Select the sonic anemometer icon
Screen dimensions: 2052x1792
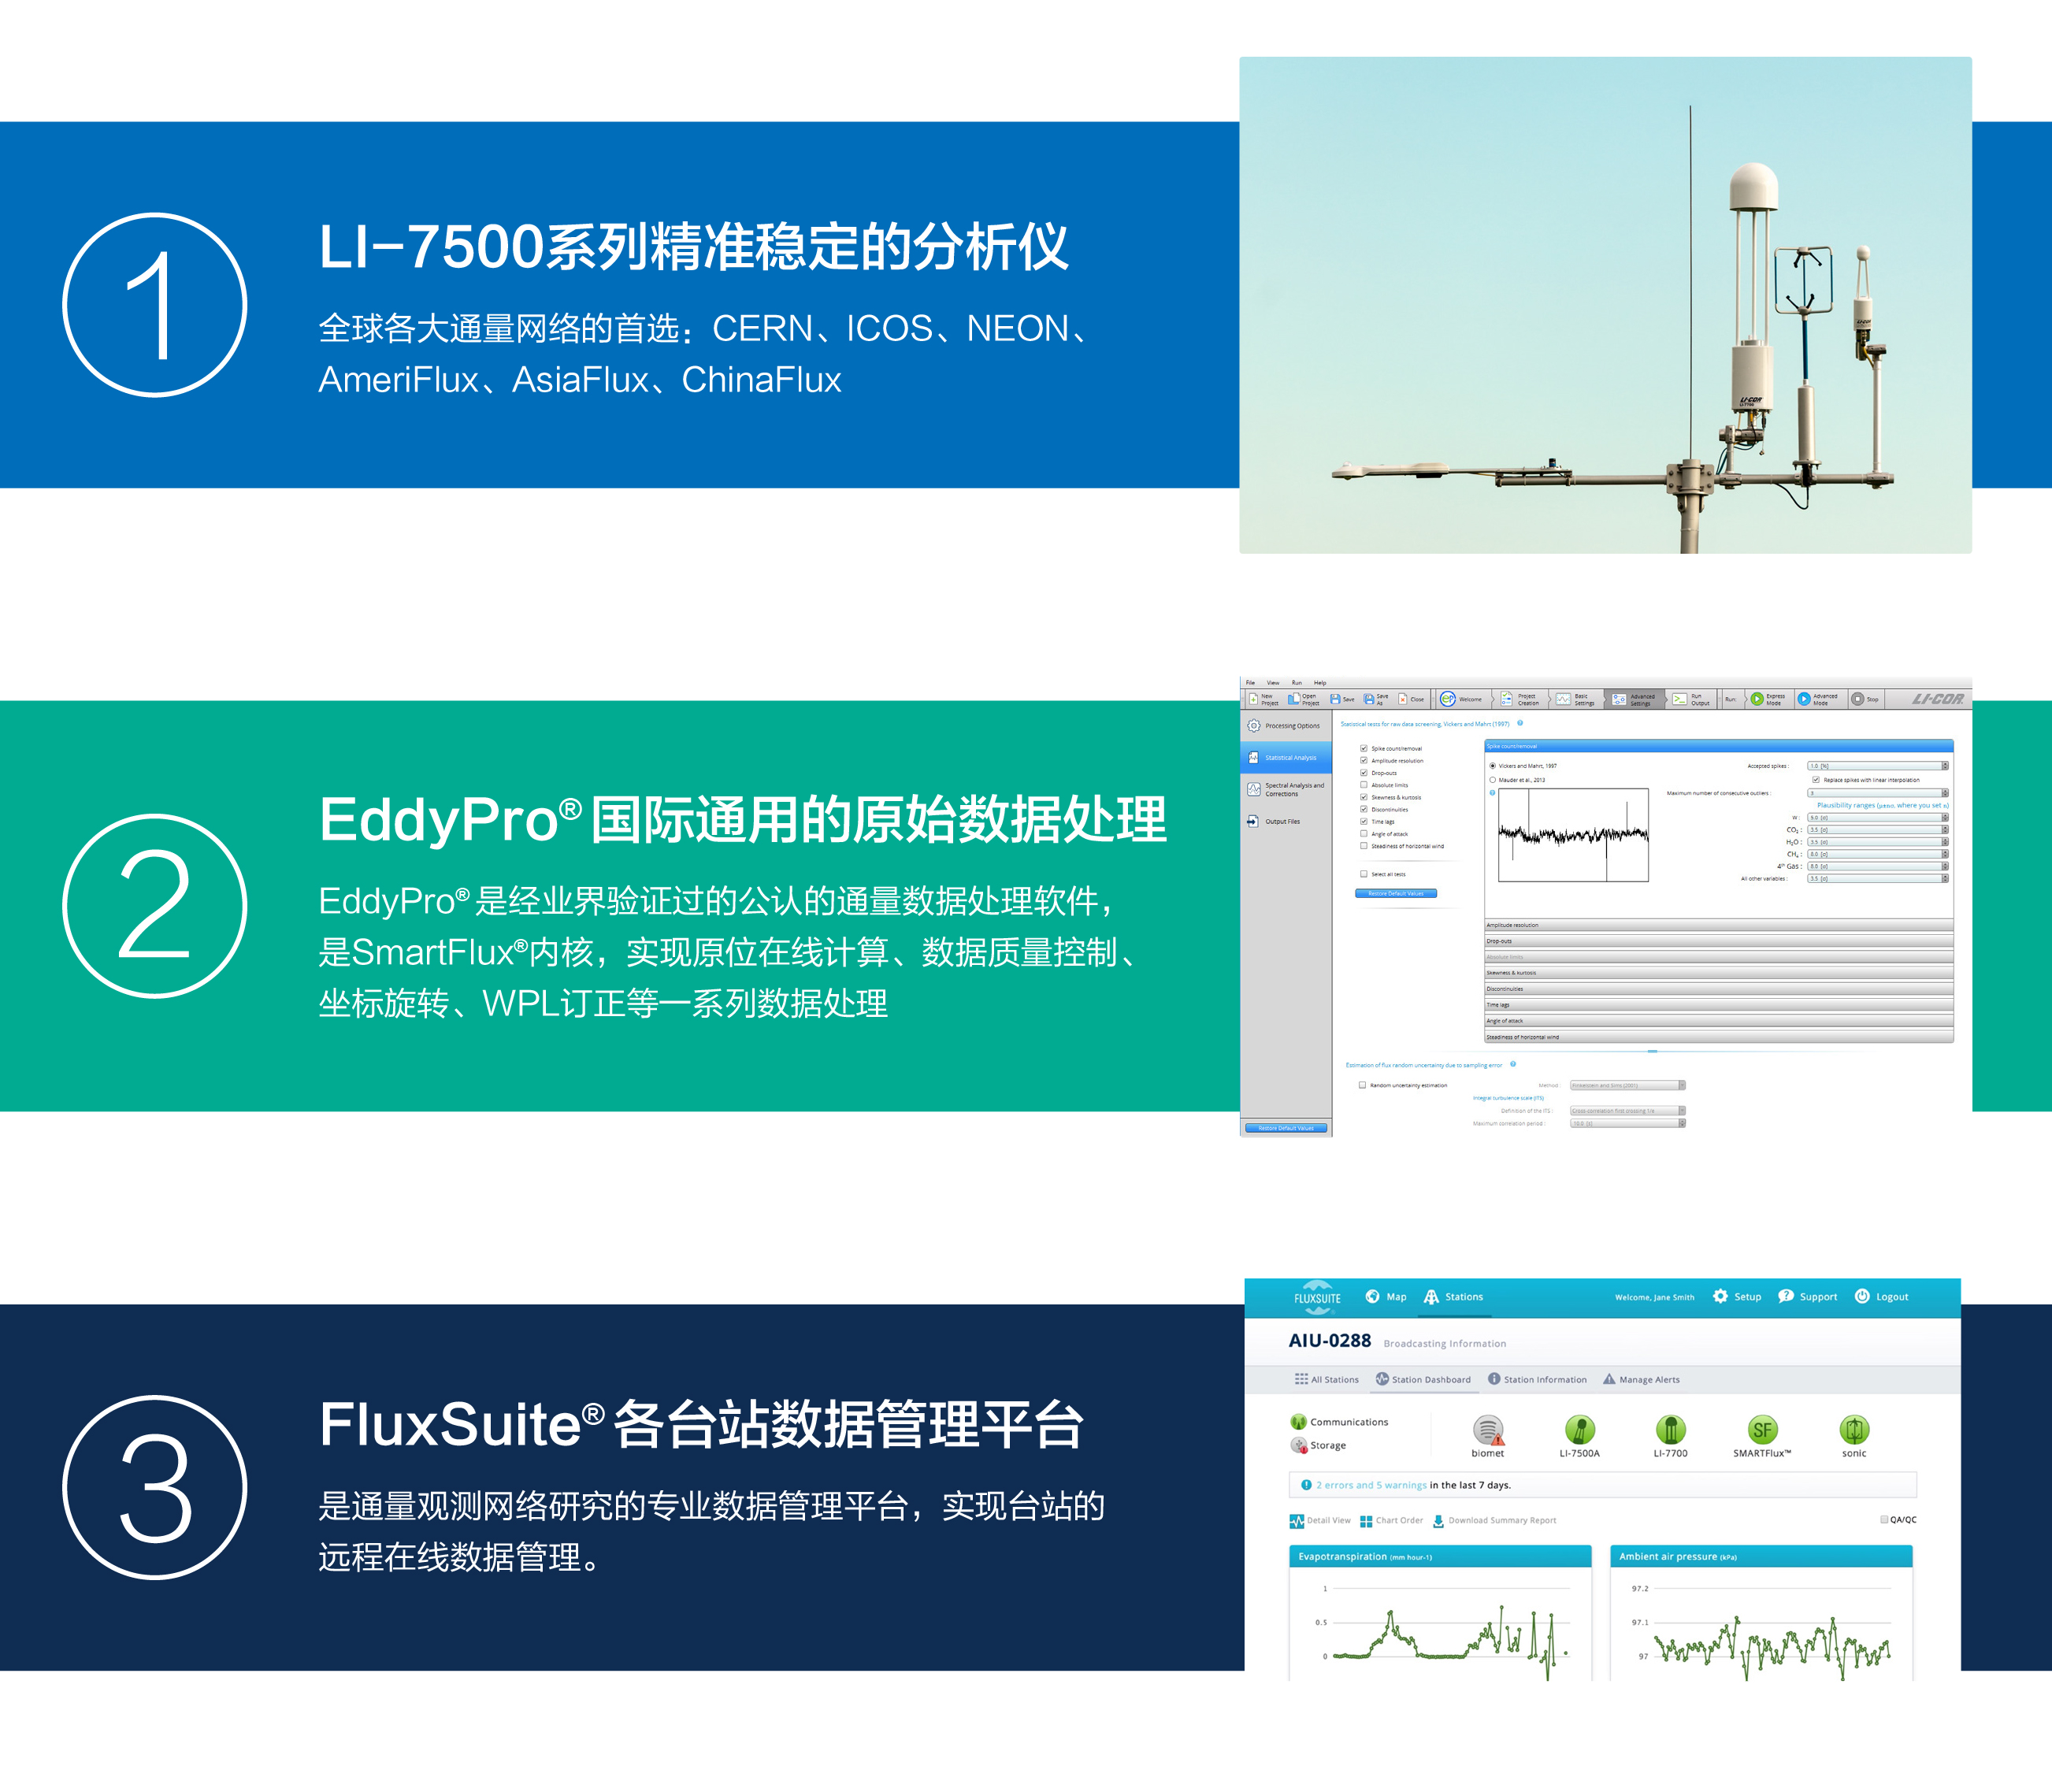click(1854, 1430)
